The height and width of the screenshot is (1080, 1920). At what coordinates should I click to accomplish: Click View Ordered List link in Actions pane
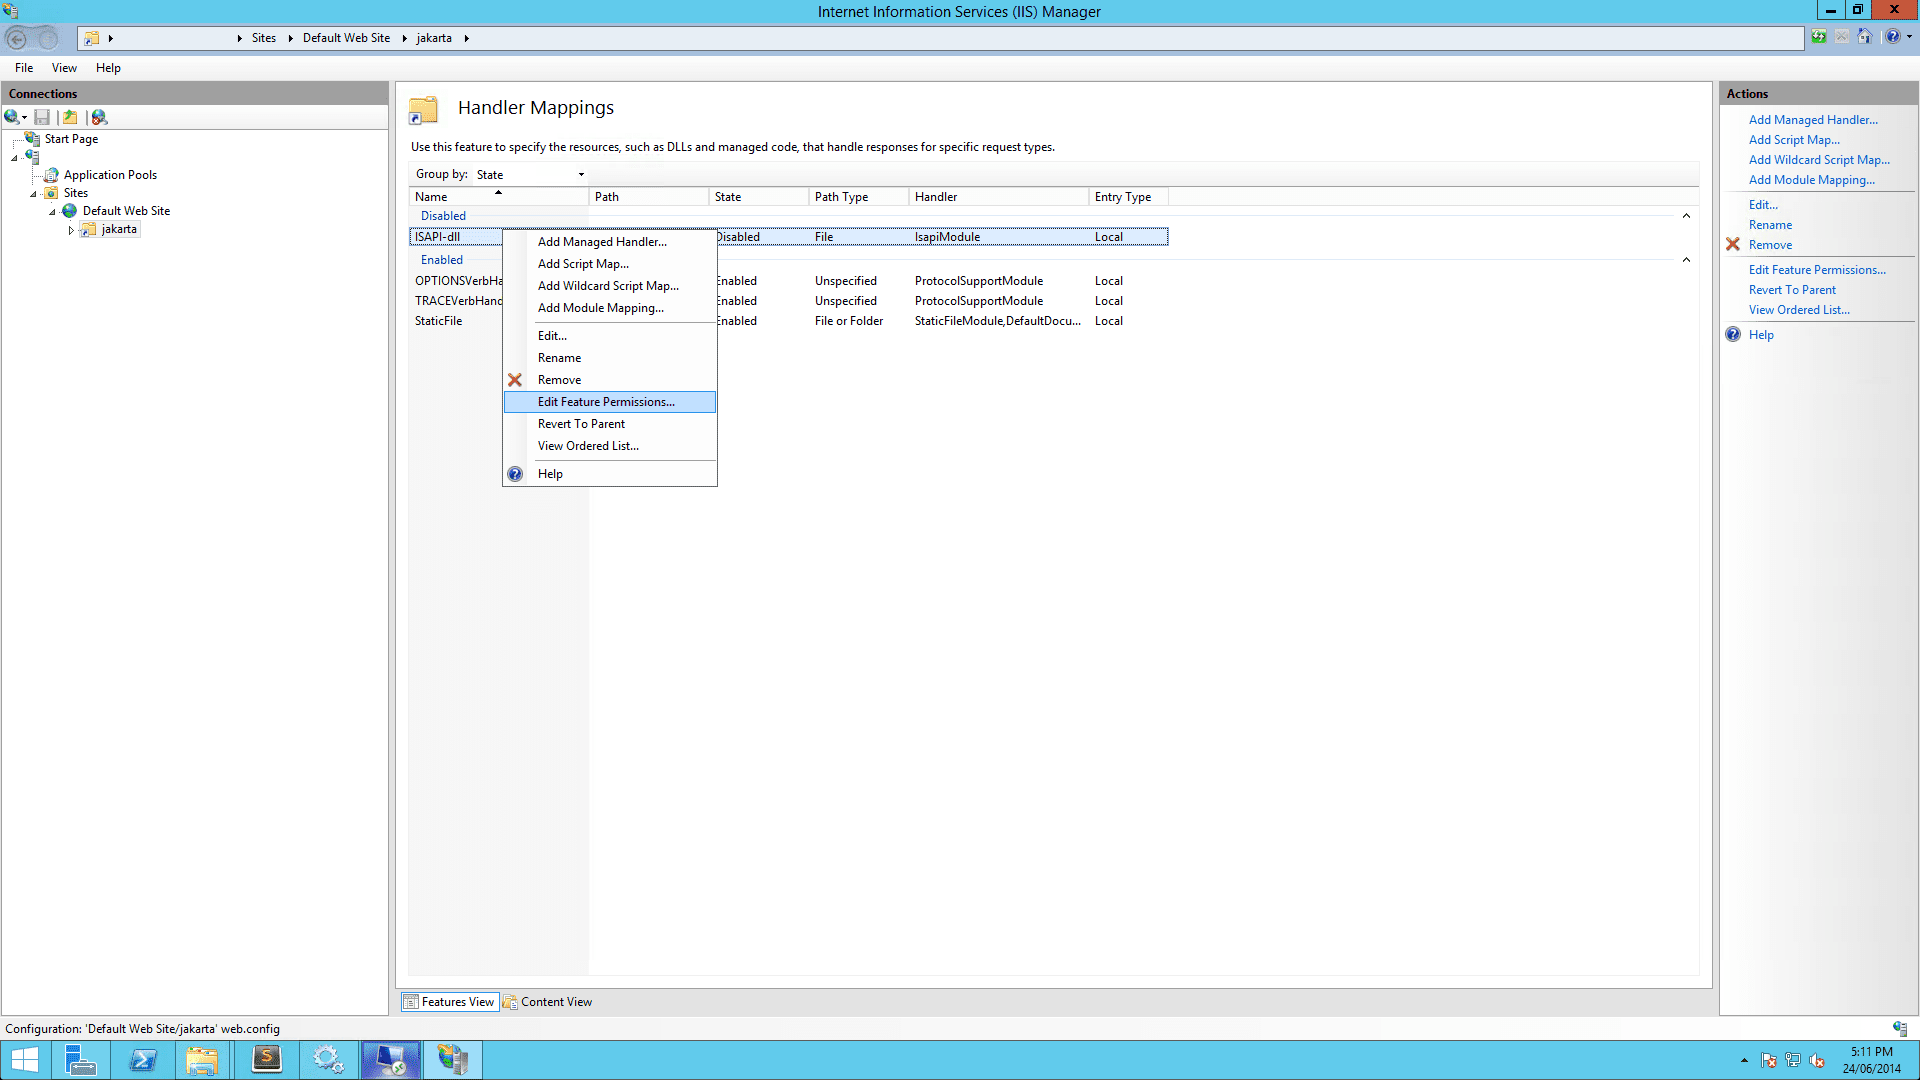point(1798,310)
